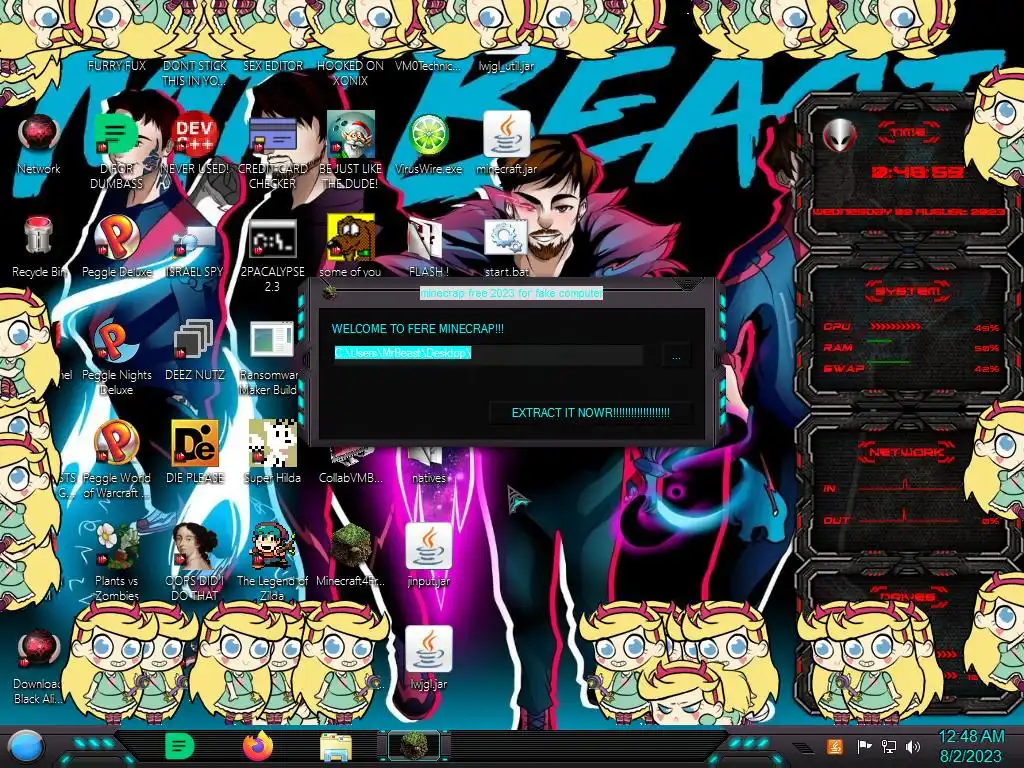Open File Explorer from the taskbar
Image resolution: width=1024 pixels, height=768 pixels.
(x=336, y=748)
